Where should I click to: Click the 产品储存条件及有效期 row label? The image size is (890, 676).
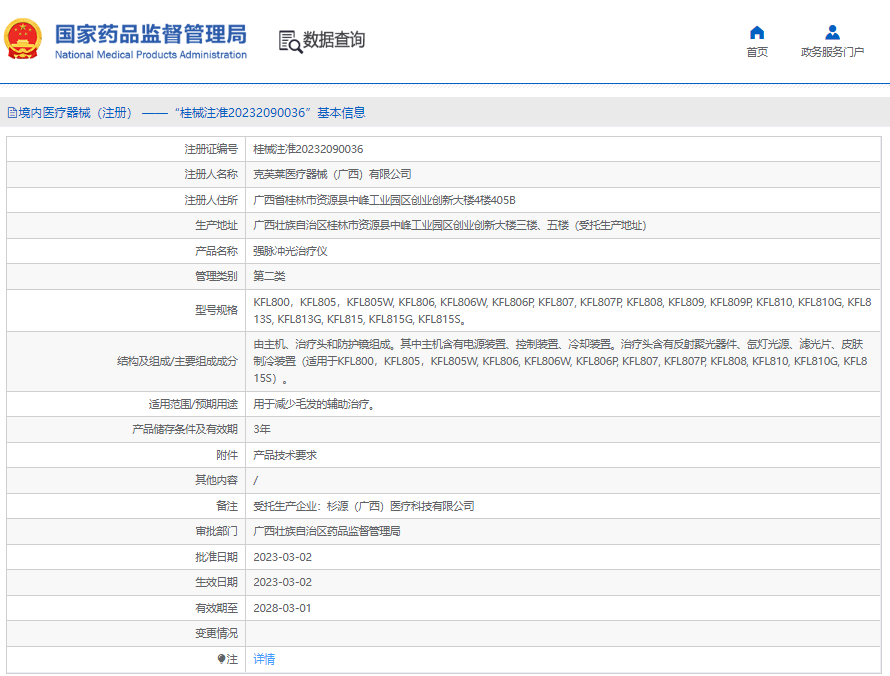185,429
